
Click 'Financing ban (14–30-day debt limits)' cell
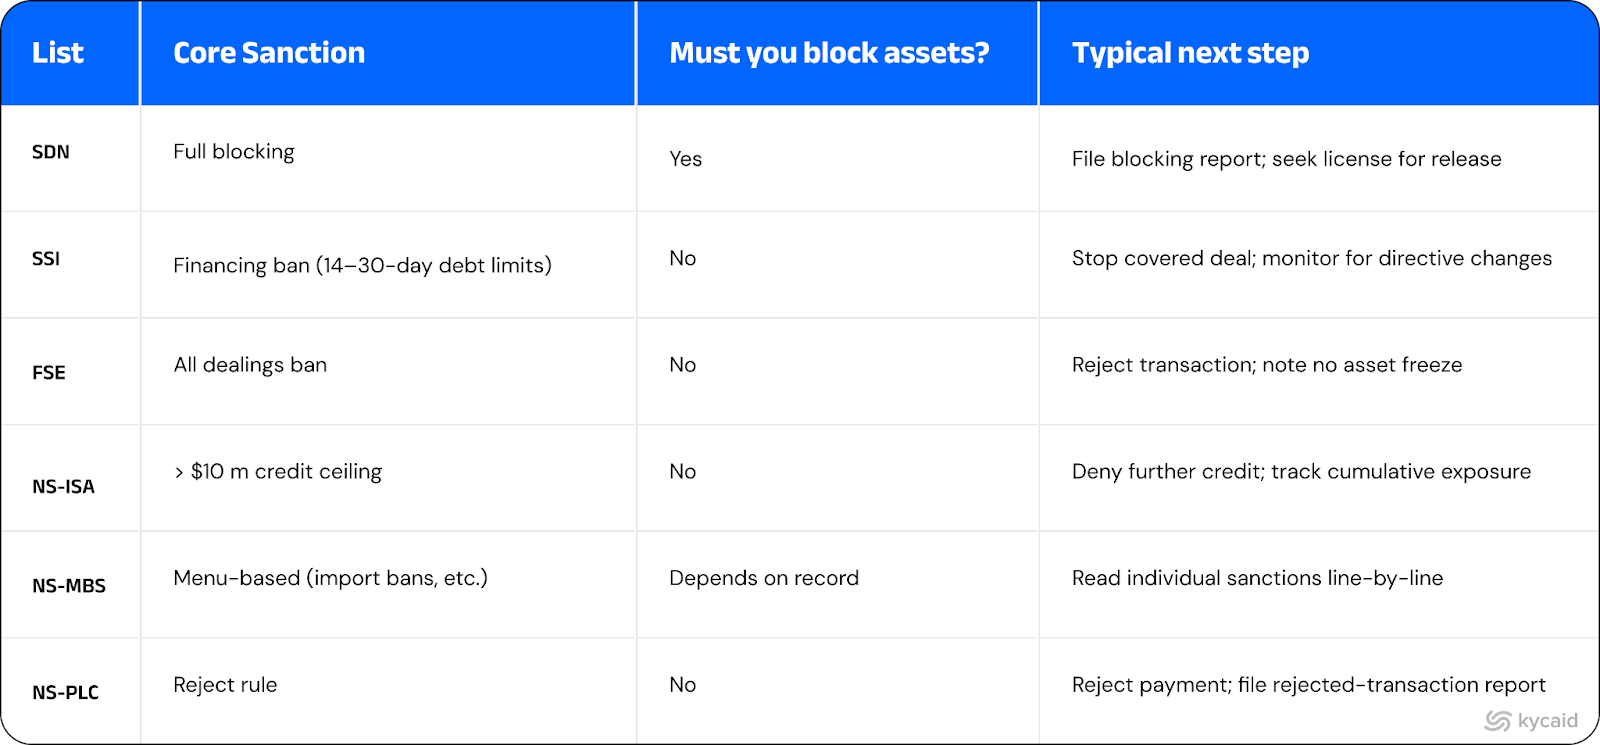coord(362,265)
